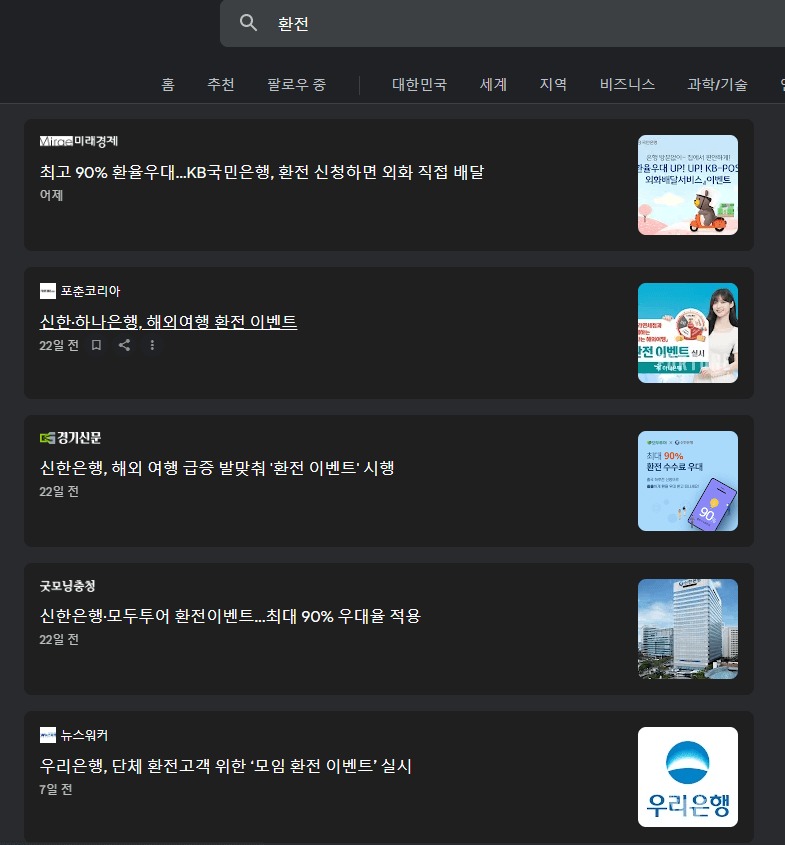Bookmark the 포춘코리아 article
Image resolution: width=785 pixels, height=845 pixels.
pos(96,345)
